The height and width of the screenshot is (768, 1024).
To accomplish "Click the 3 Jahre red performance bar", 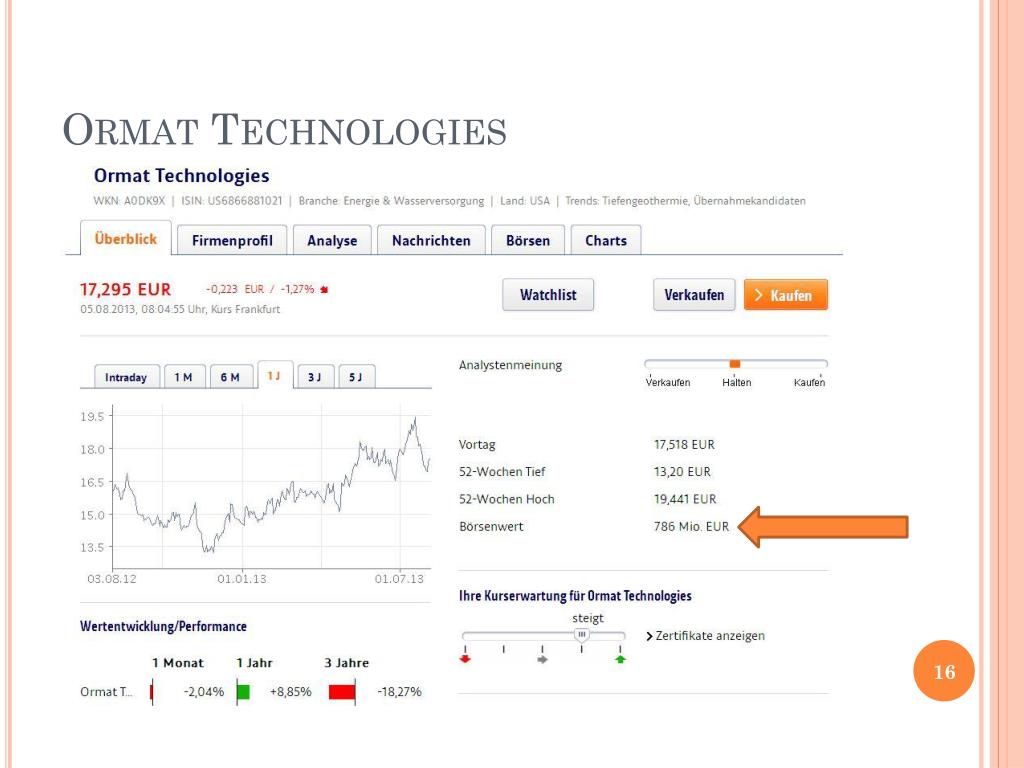I will pos(342,692).
